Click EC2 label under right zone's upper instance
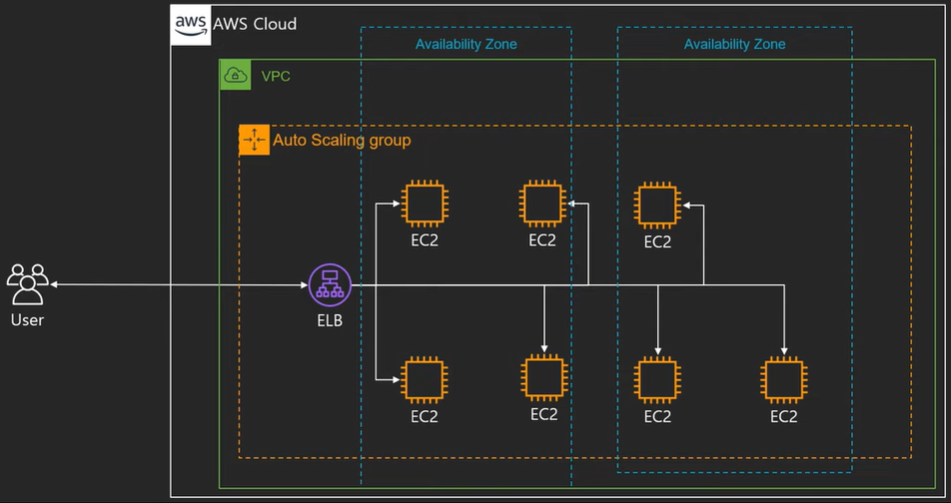 (x=657, y=242)
